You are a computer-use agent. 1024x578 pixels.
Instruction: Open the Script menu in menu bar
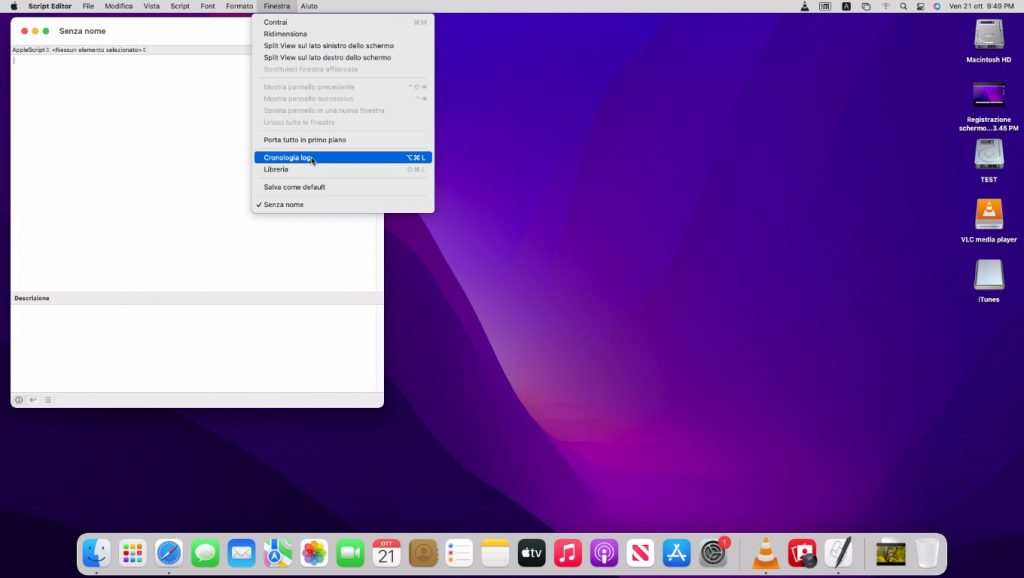point(180,6)
